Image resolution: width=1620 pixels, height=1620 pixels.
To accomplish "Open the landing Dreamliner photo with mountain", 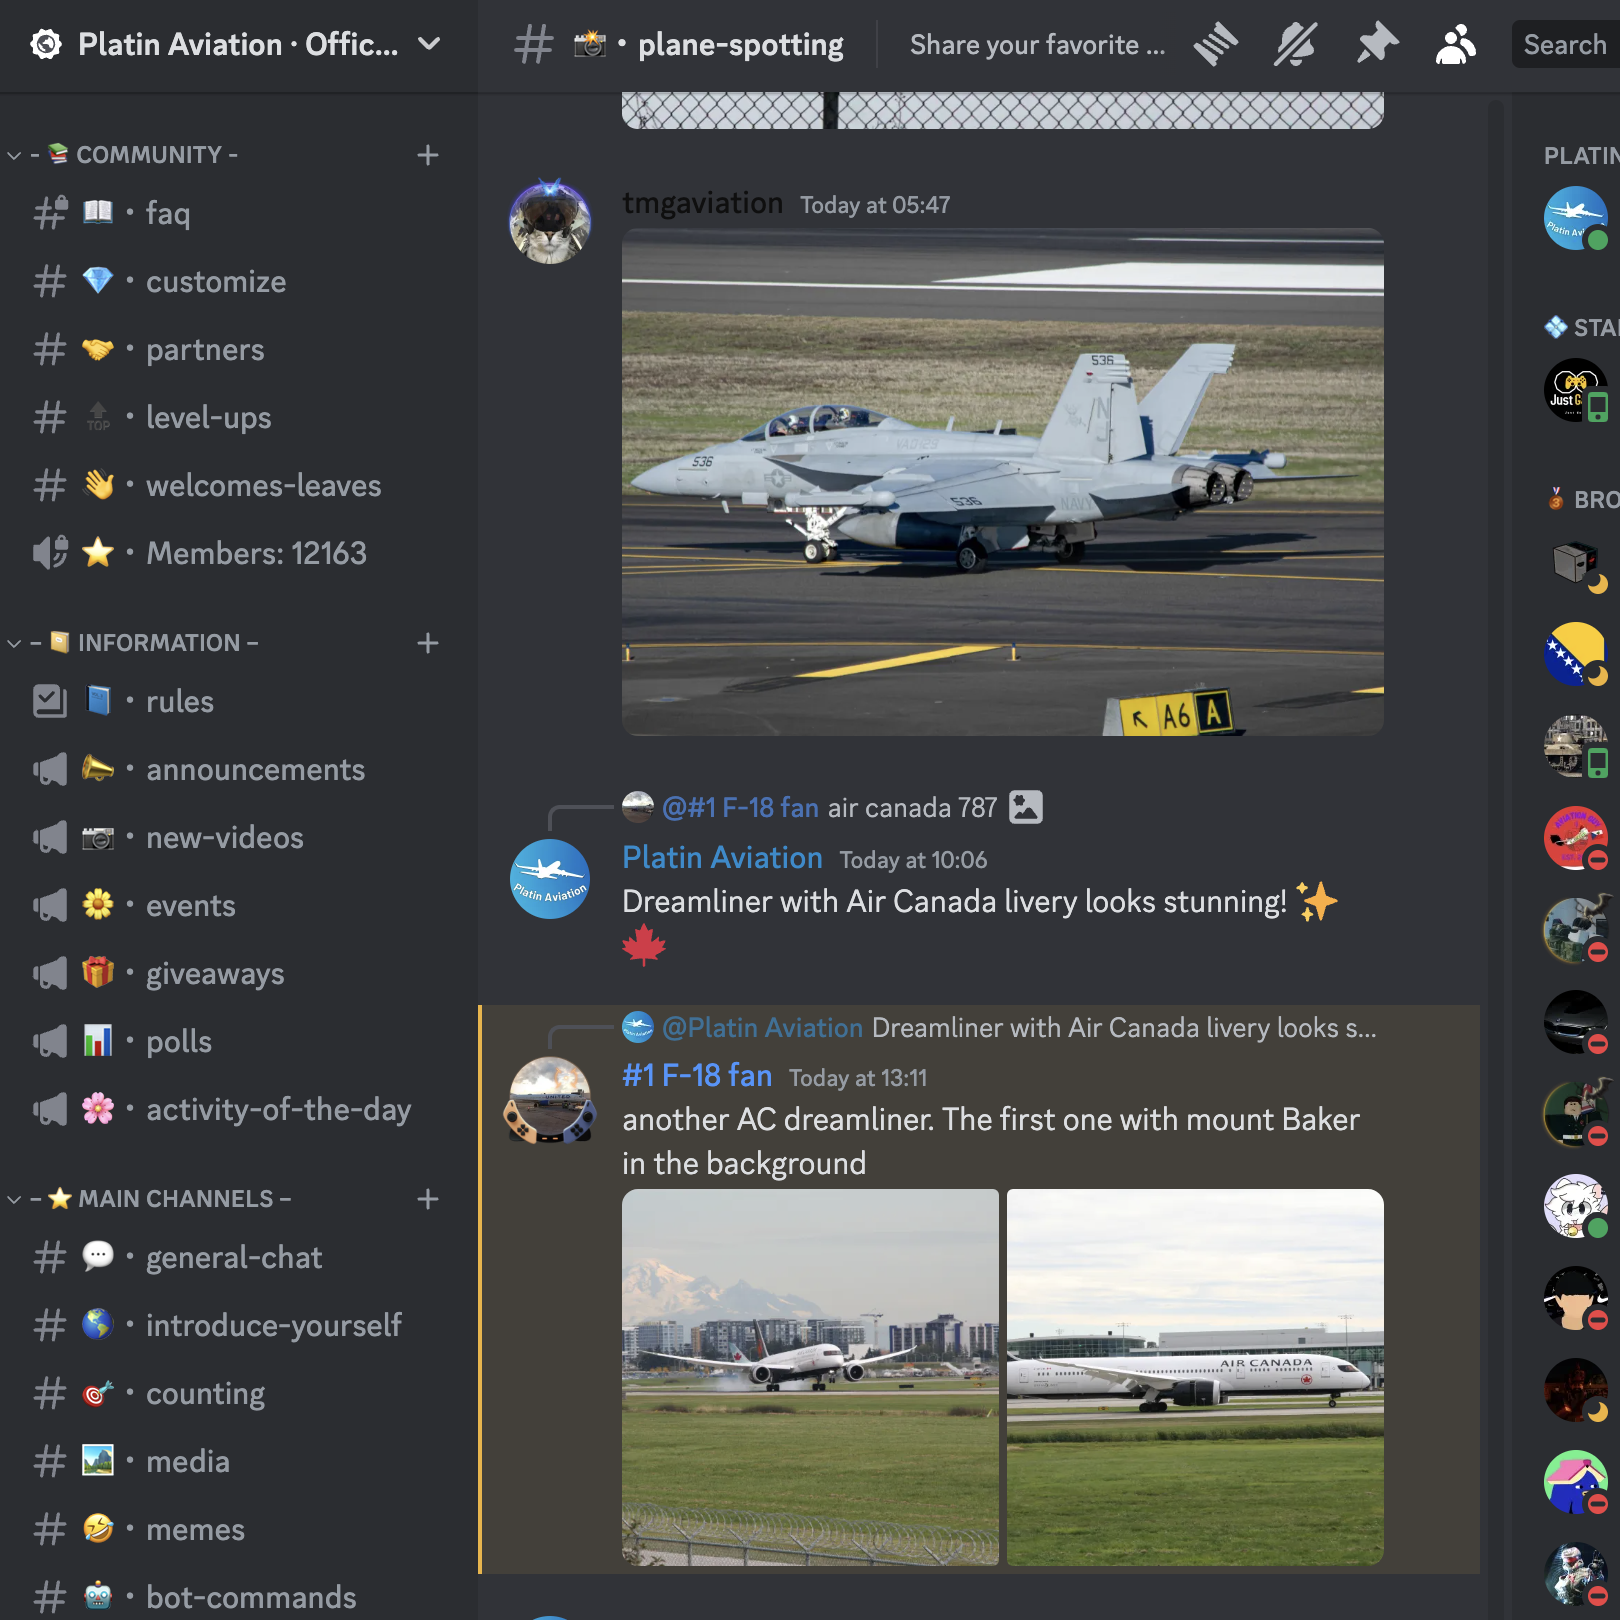I will tap(810, 1377).
